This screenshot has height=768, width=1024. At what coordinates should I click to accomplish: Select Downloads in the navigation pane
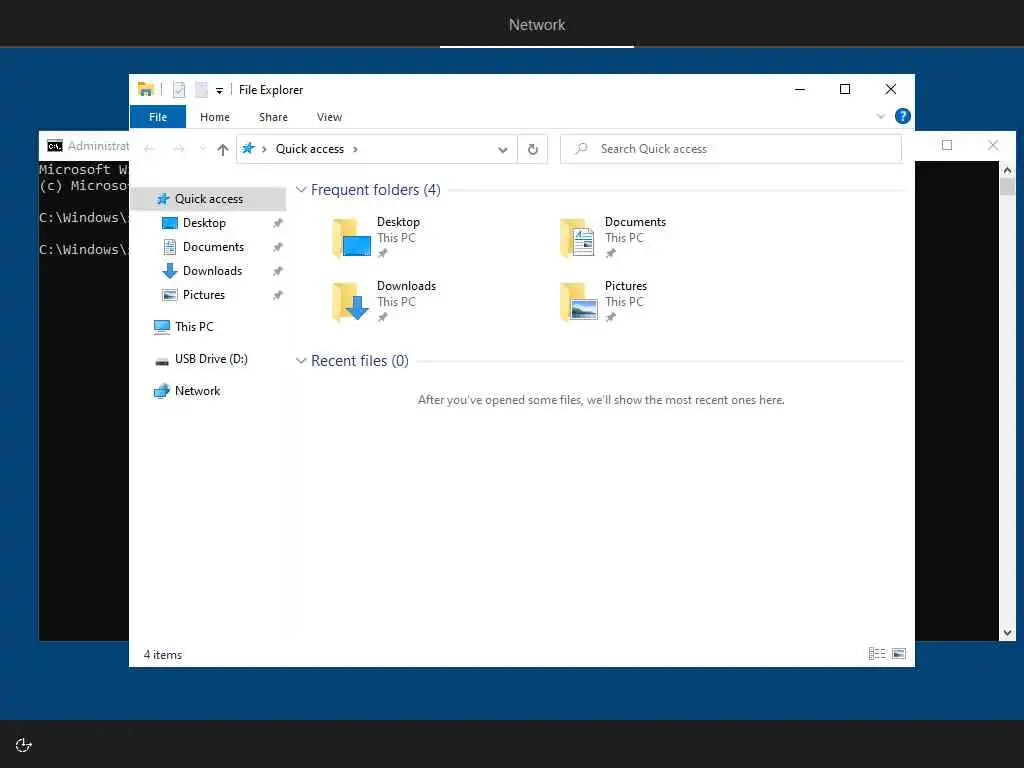[212, 271]
